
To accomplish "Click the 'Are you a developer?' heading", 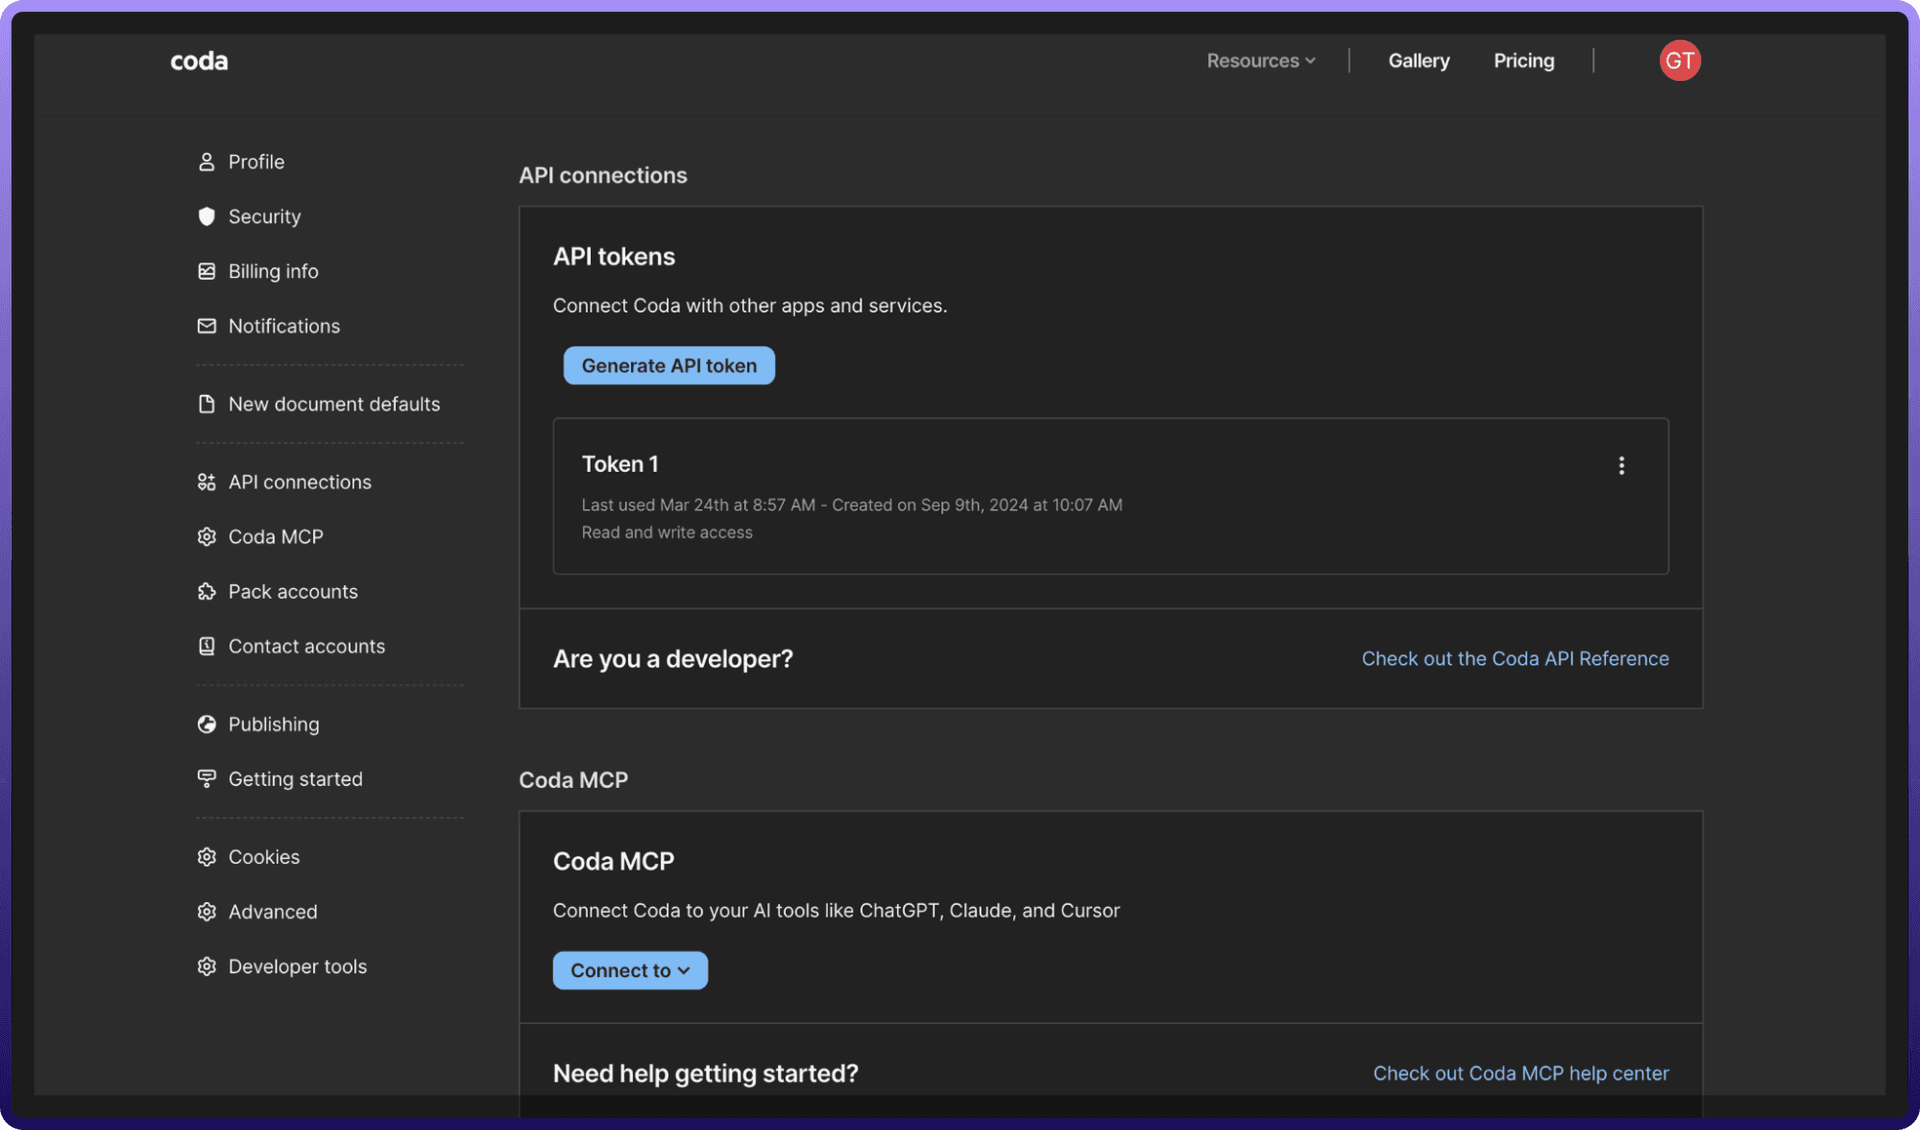I will 673,660.
